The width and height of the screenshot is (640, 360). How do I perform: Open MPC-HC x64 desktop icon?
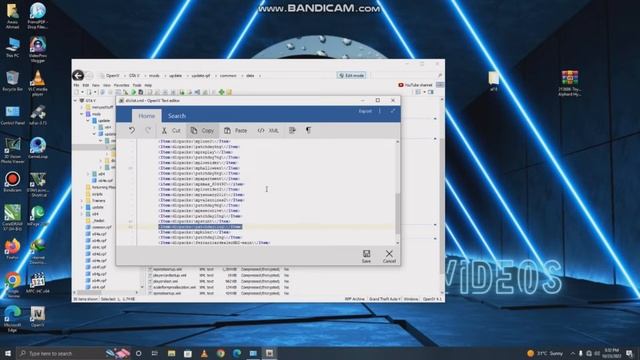pos(38,283)
